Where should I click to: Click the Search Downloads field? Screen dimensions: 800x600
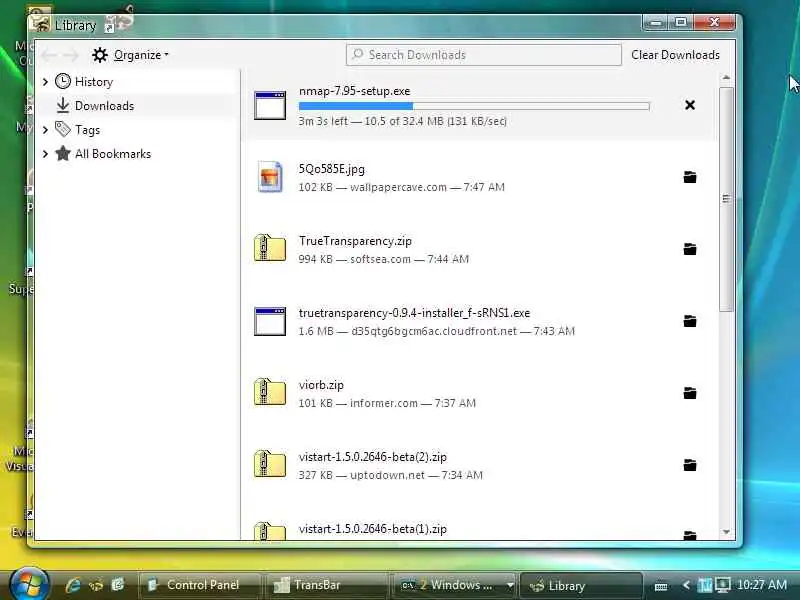point(484,55)
